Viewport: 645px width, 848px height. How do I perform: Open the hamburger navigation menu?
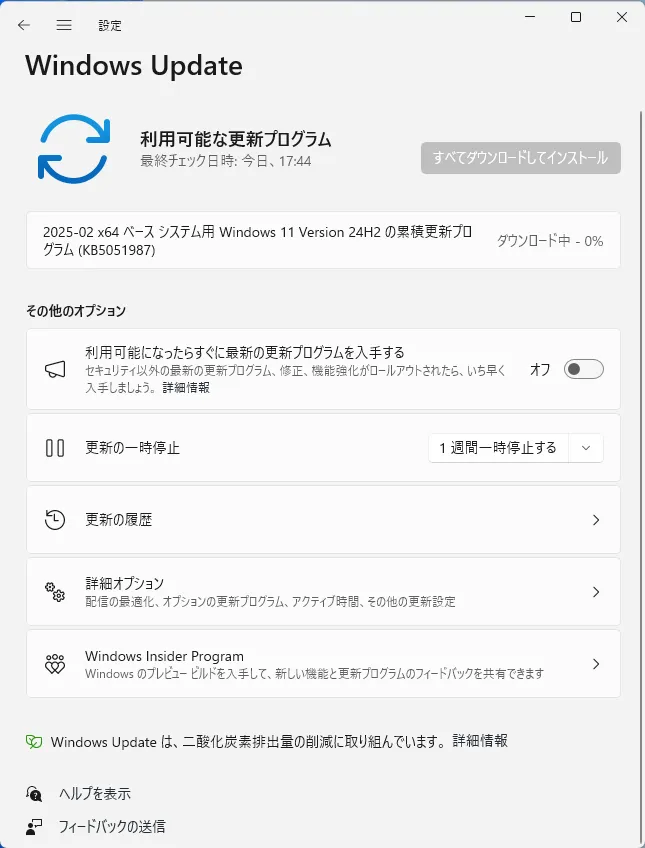tap(64, 25)
